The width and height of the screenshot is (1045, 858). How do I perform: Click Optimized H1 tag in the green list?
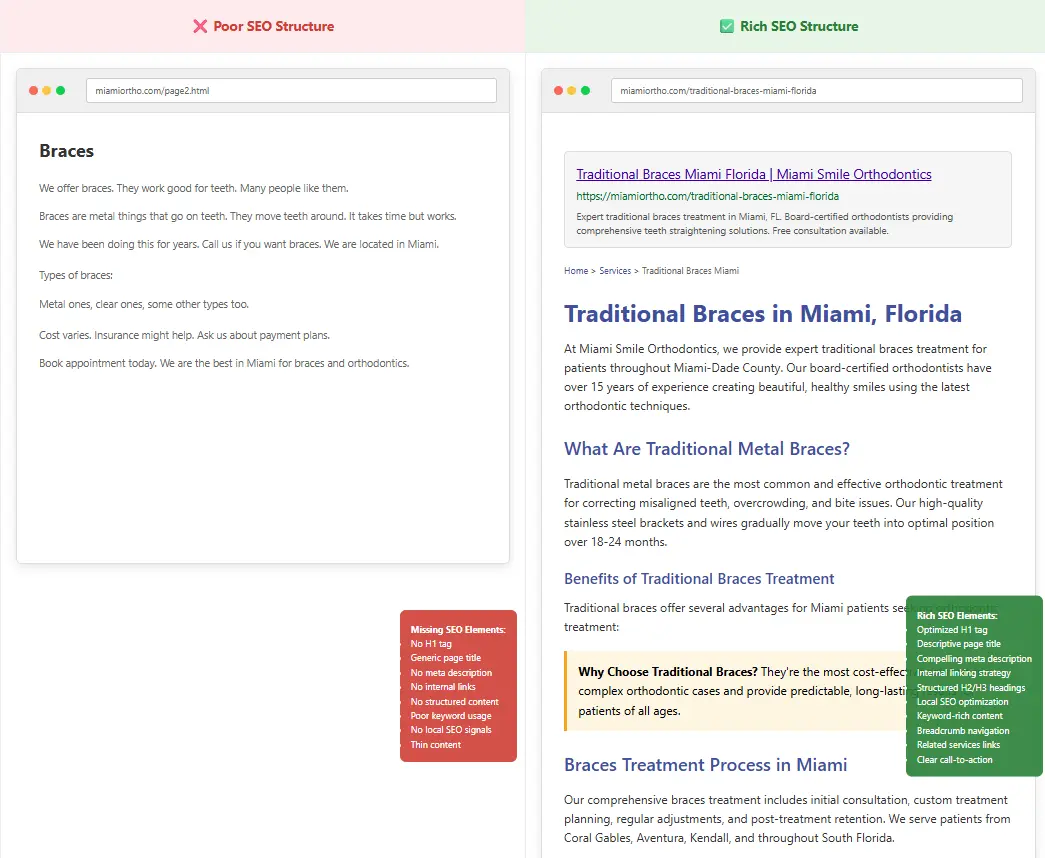tap(952, 629)
